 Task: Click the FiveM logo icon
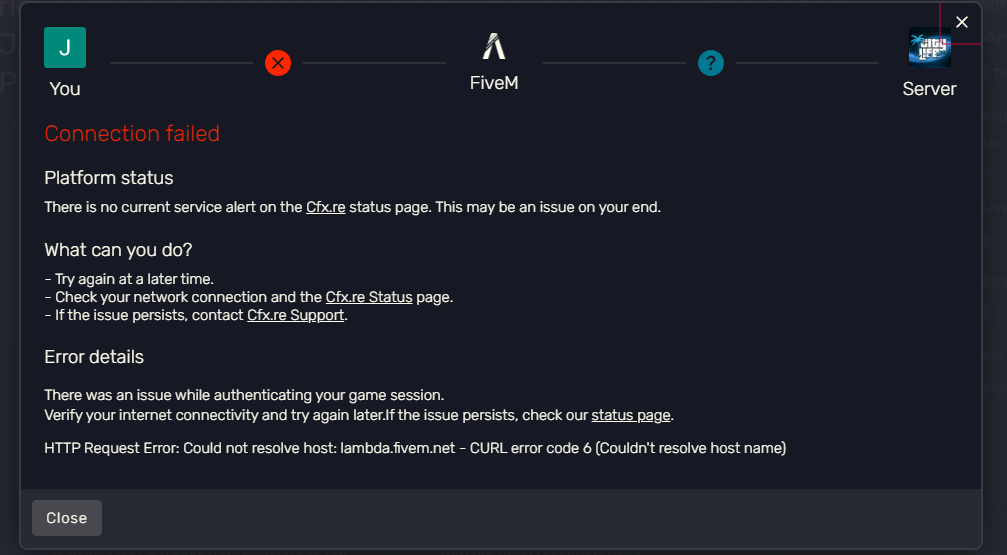494,46
